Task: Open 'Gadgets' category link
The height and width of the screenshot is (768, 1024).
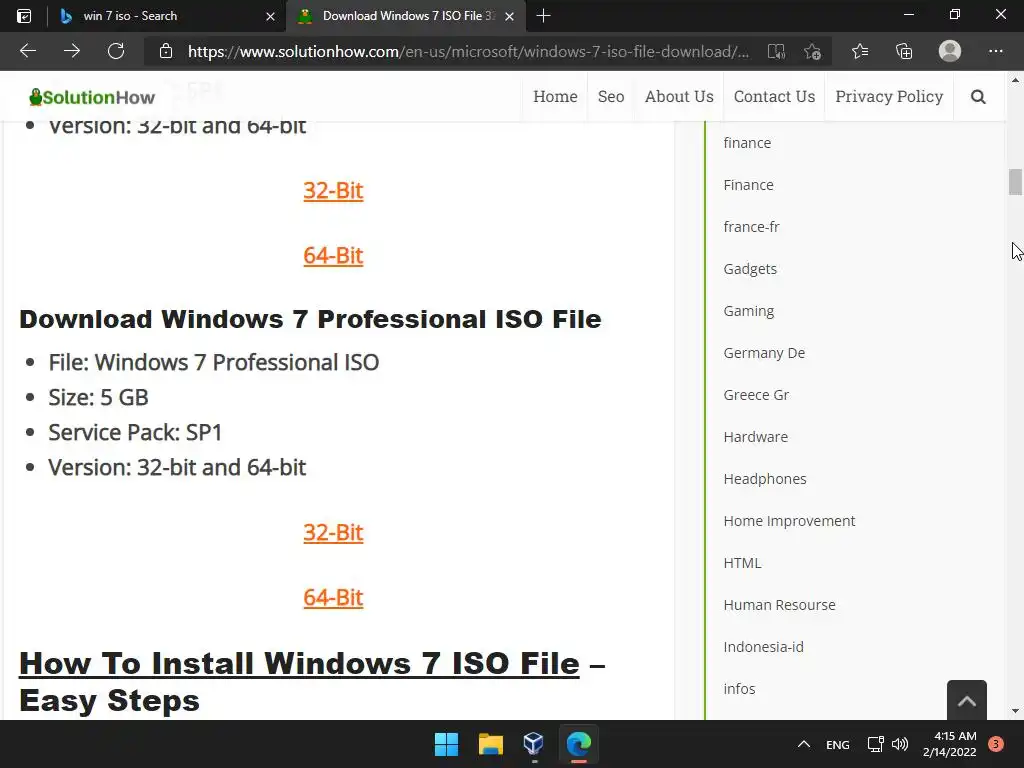Action: [750, 269]
